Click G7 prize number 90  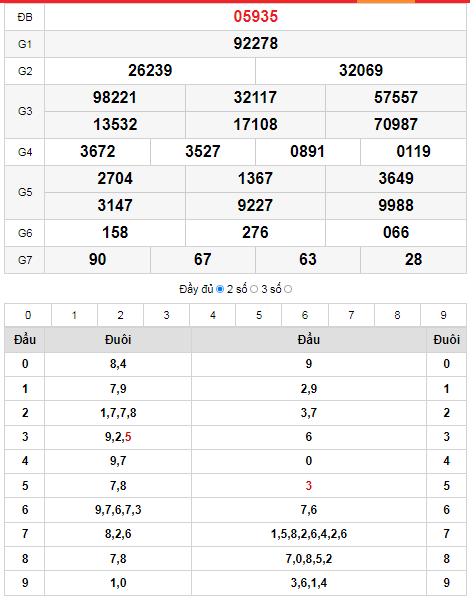pos(97,259)
